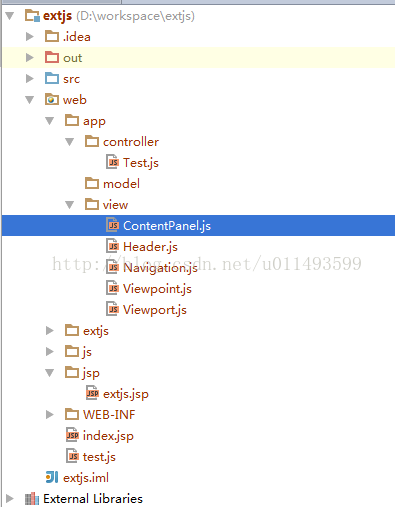
Task: Select the Viewpoint.js file
Action: pyautogui.click(x=157, y=289)
